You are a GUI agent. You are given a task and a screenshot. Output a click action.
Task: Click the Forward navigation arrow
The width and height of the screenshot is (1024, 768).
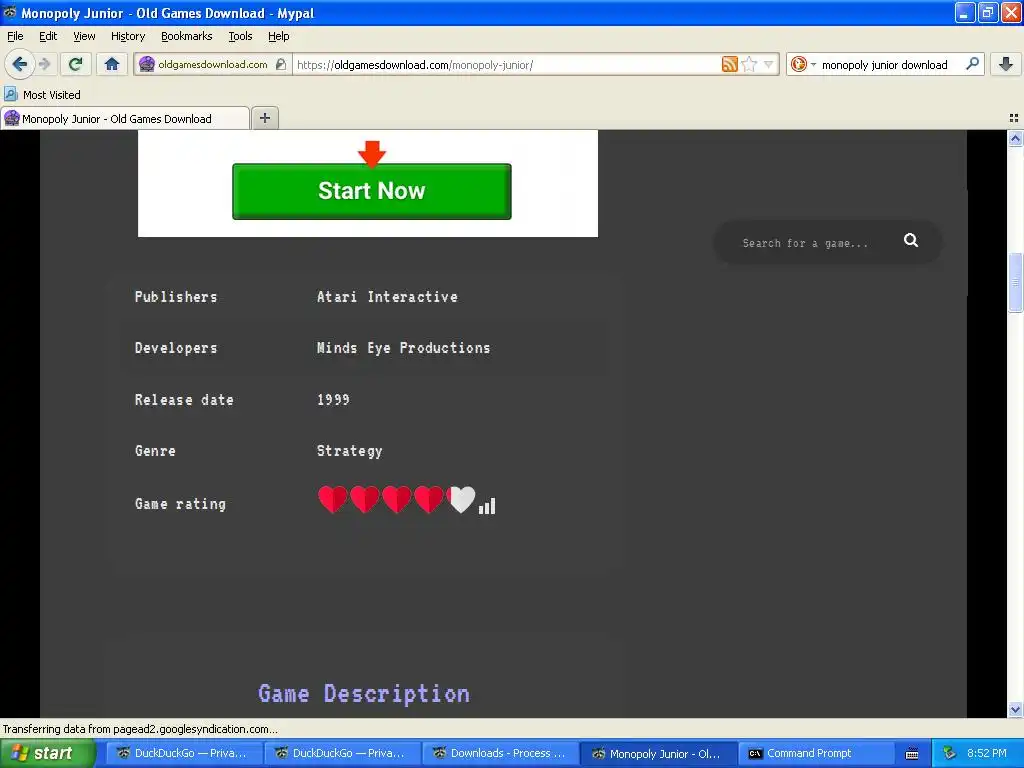(44, 64)
